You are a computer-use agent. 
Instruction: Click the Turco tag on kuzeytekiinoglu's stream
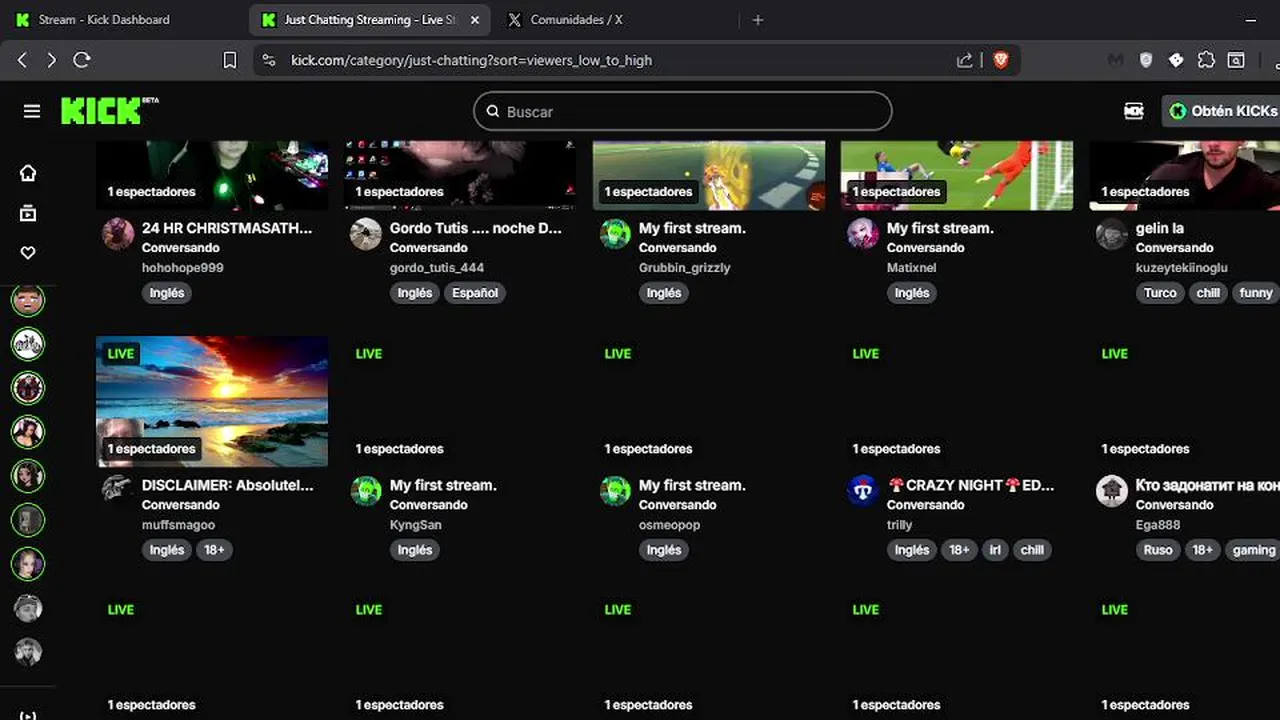1160,293
